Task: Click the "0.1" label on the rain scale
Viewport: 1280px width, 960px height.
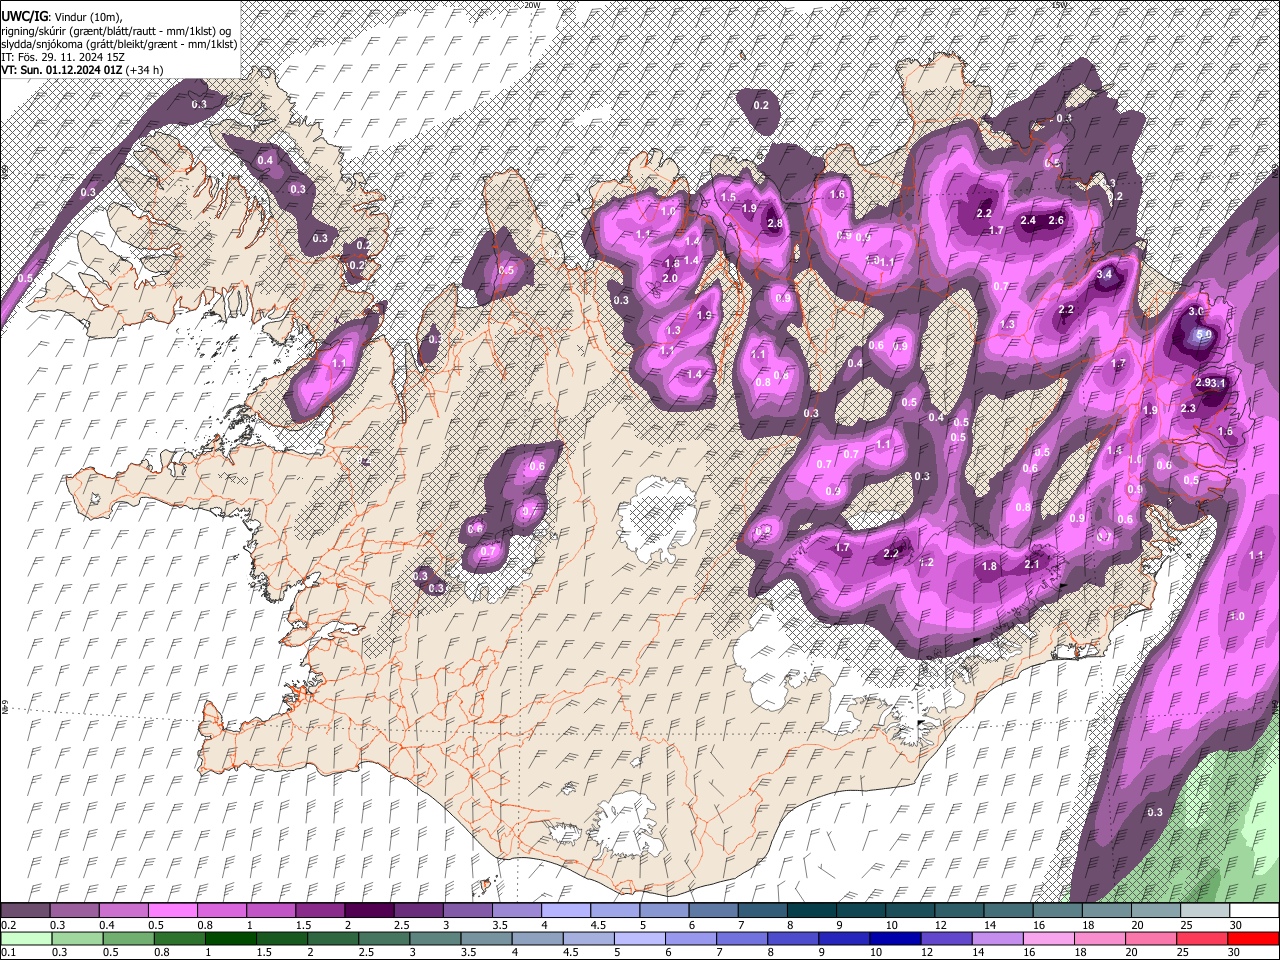Action: 8,952
